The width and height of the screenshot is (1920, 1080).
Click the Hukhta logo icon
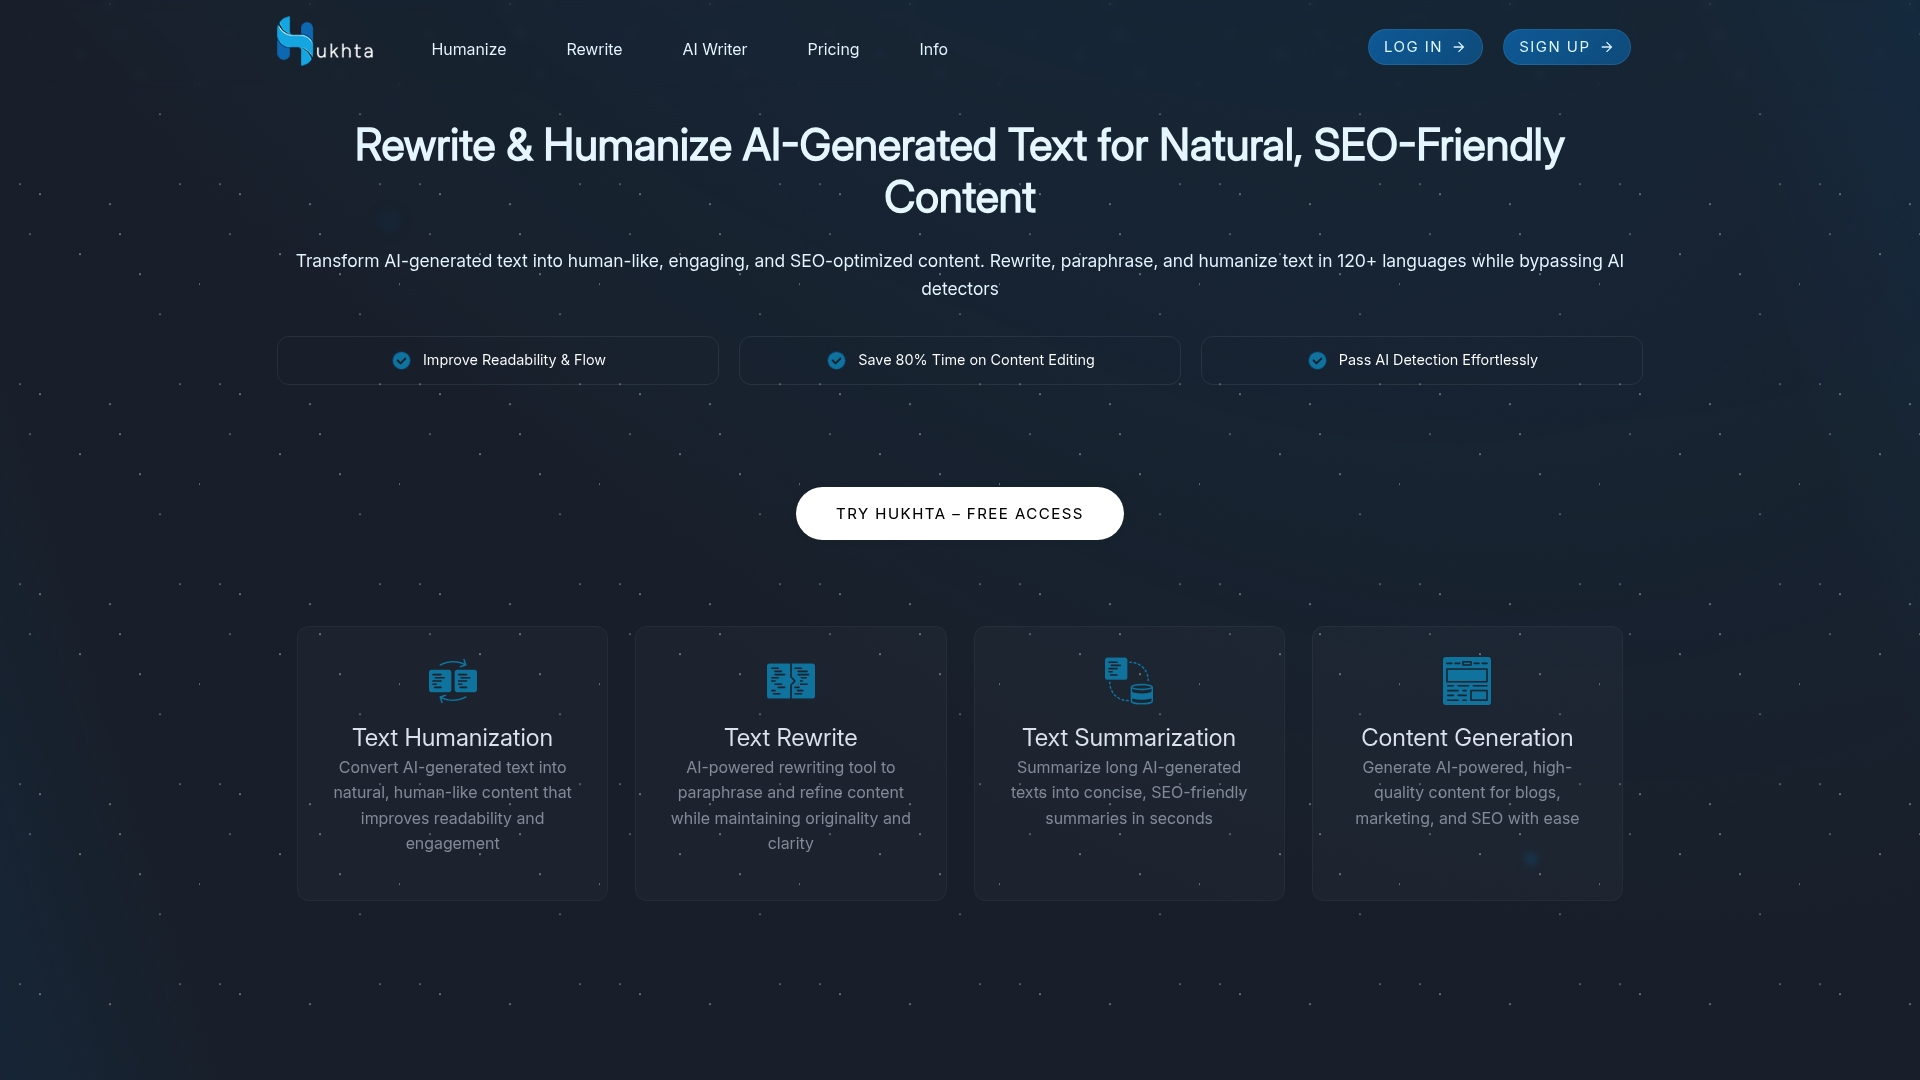(x=297, y=40)
